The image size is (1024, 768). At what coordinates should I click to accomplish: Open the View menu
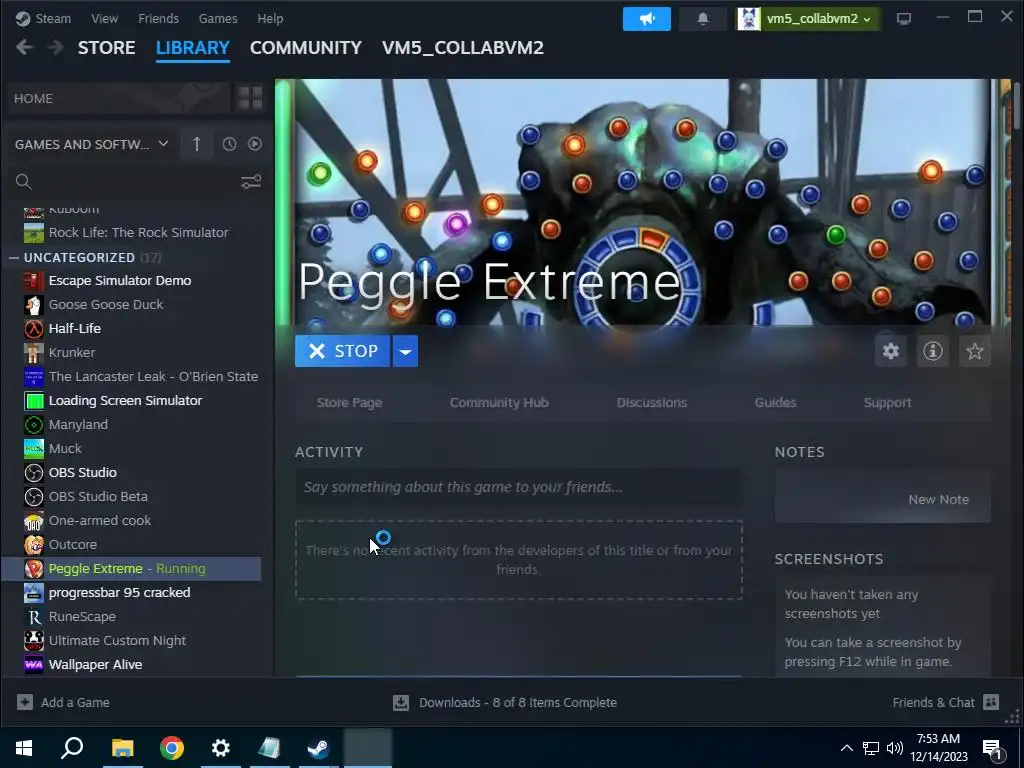pyautogui.click(x=104, y=18)
